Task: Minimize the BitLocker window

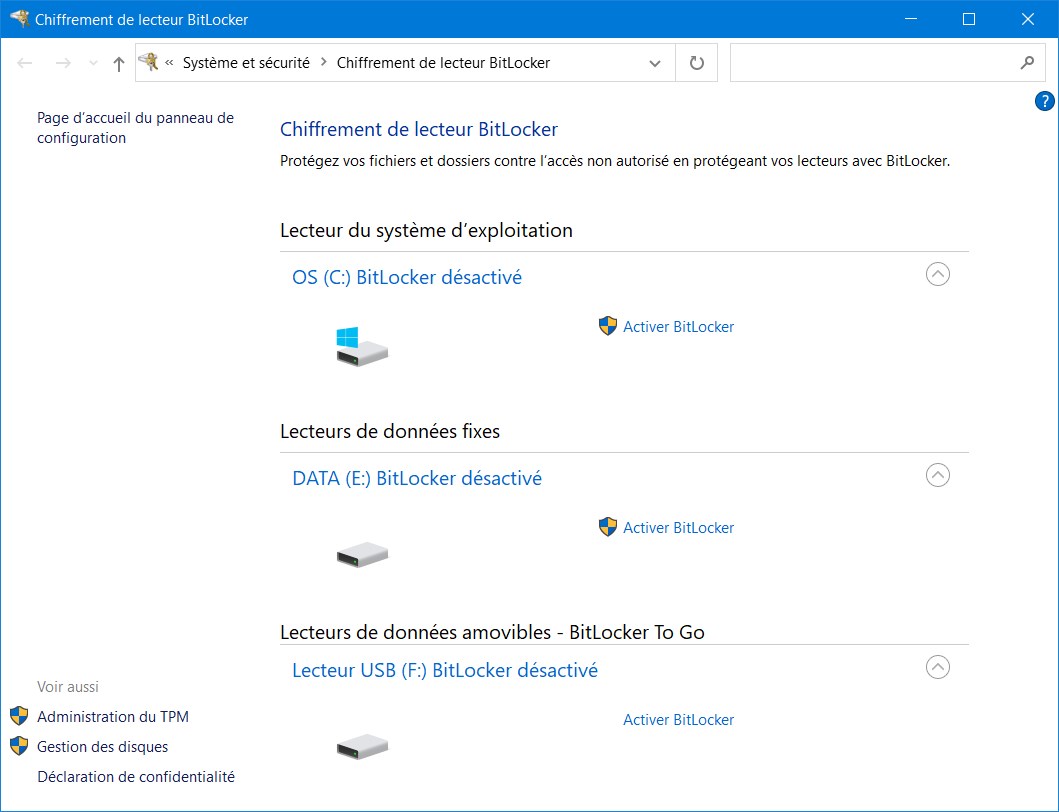Action: tap(910, 19)
